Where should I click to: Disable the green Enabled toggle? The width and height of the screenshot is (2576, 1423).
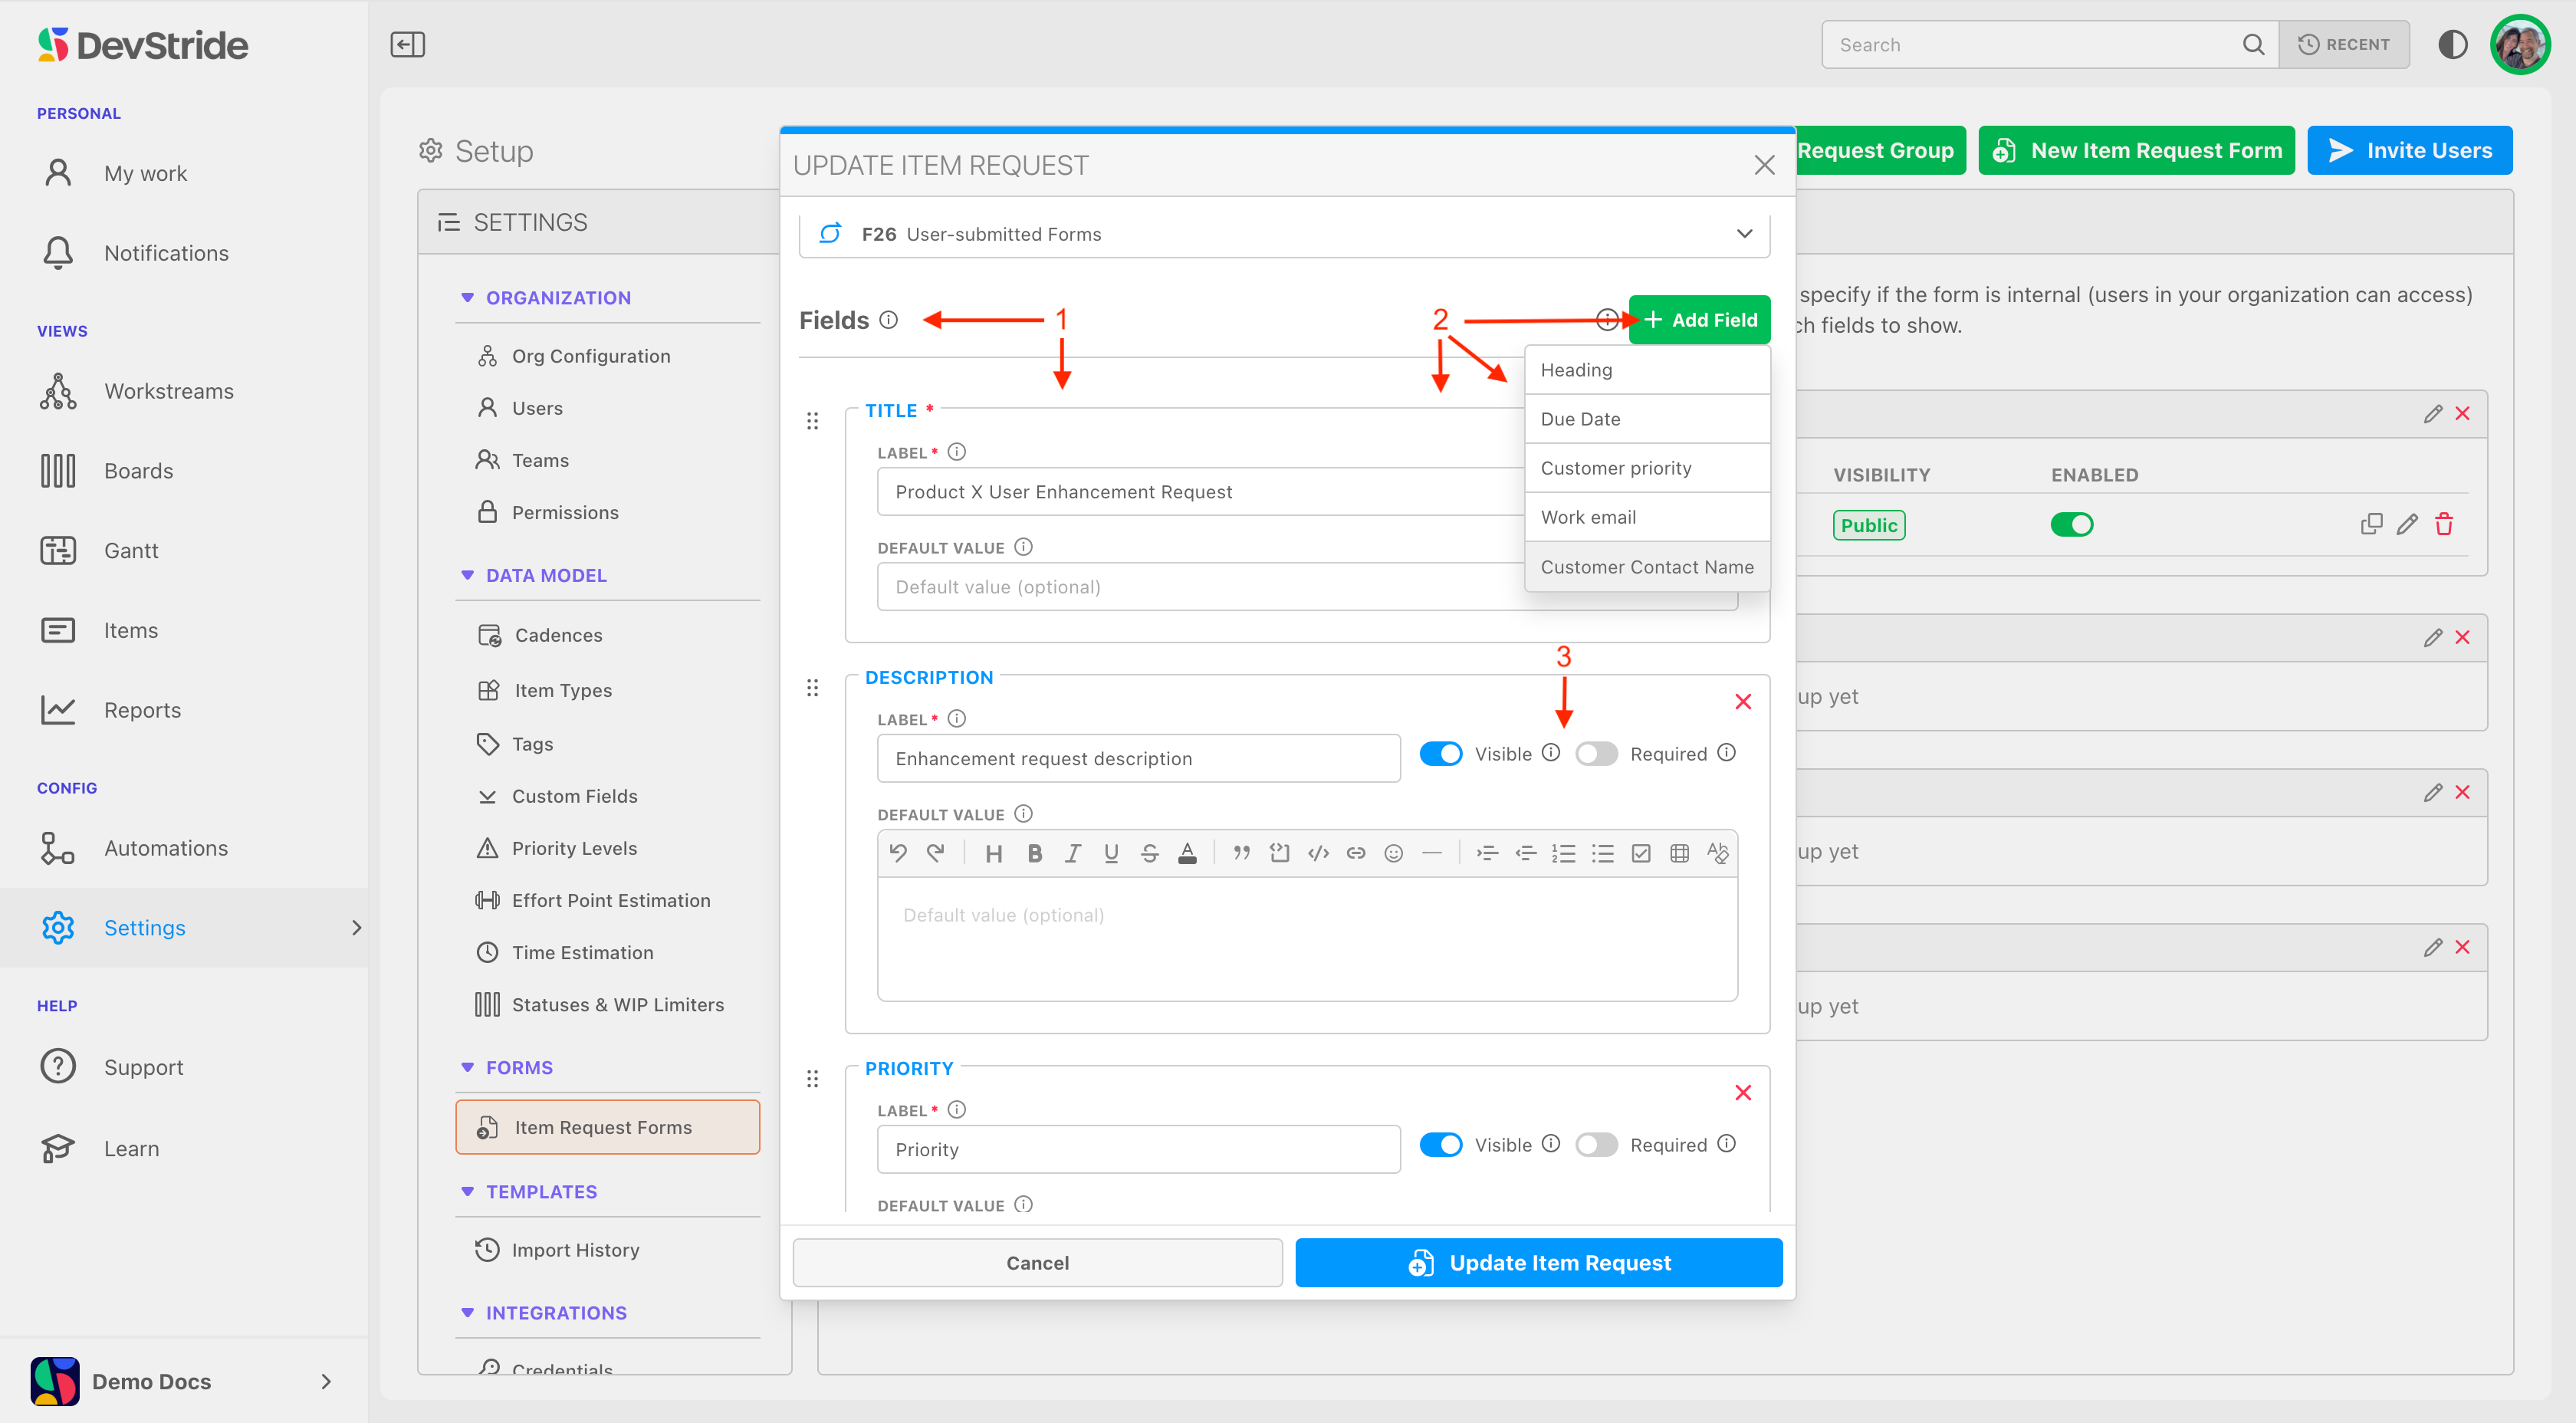click(x=2071, y=524)
